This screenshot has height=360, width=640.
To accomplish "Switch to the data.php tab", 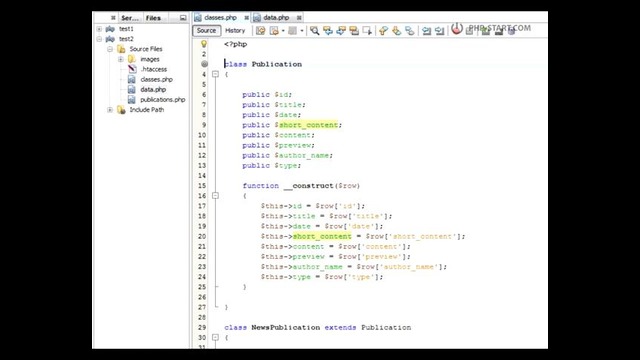I will (276, 18).
